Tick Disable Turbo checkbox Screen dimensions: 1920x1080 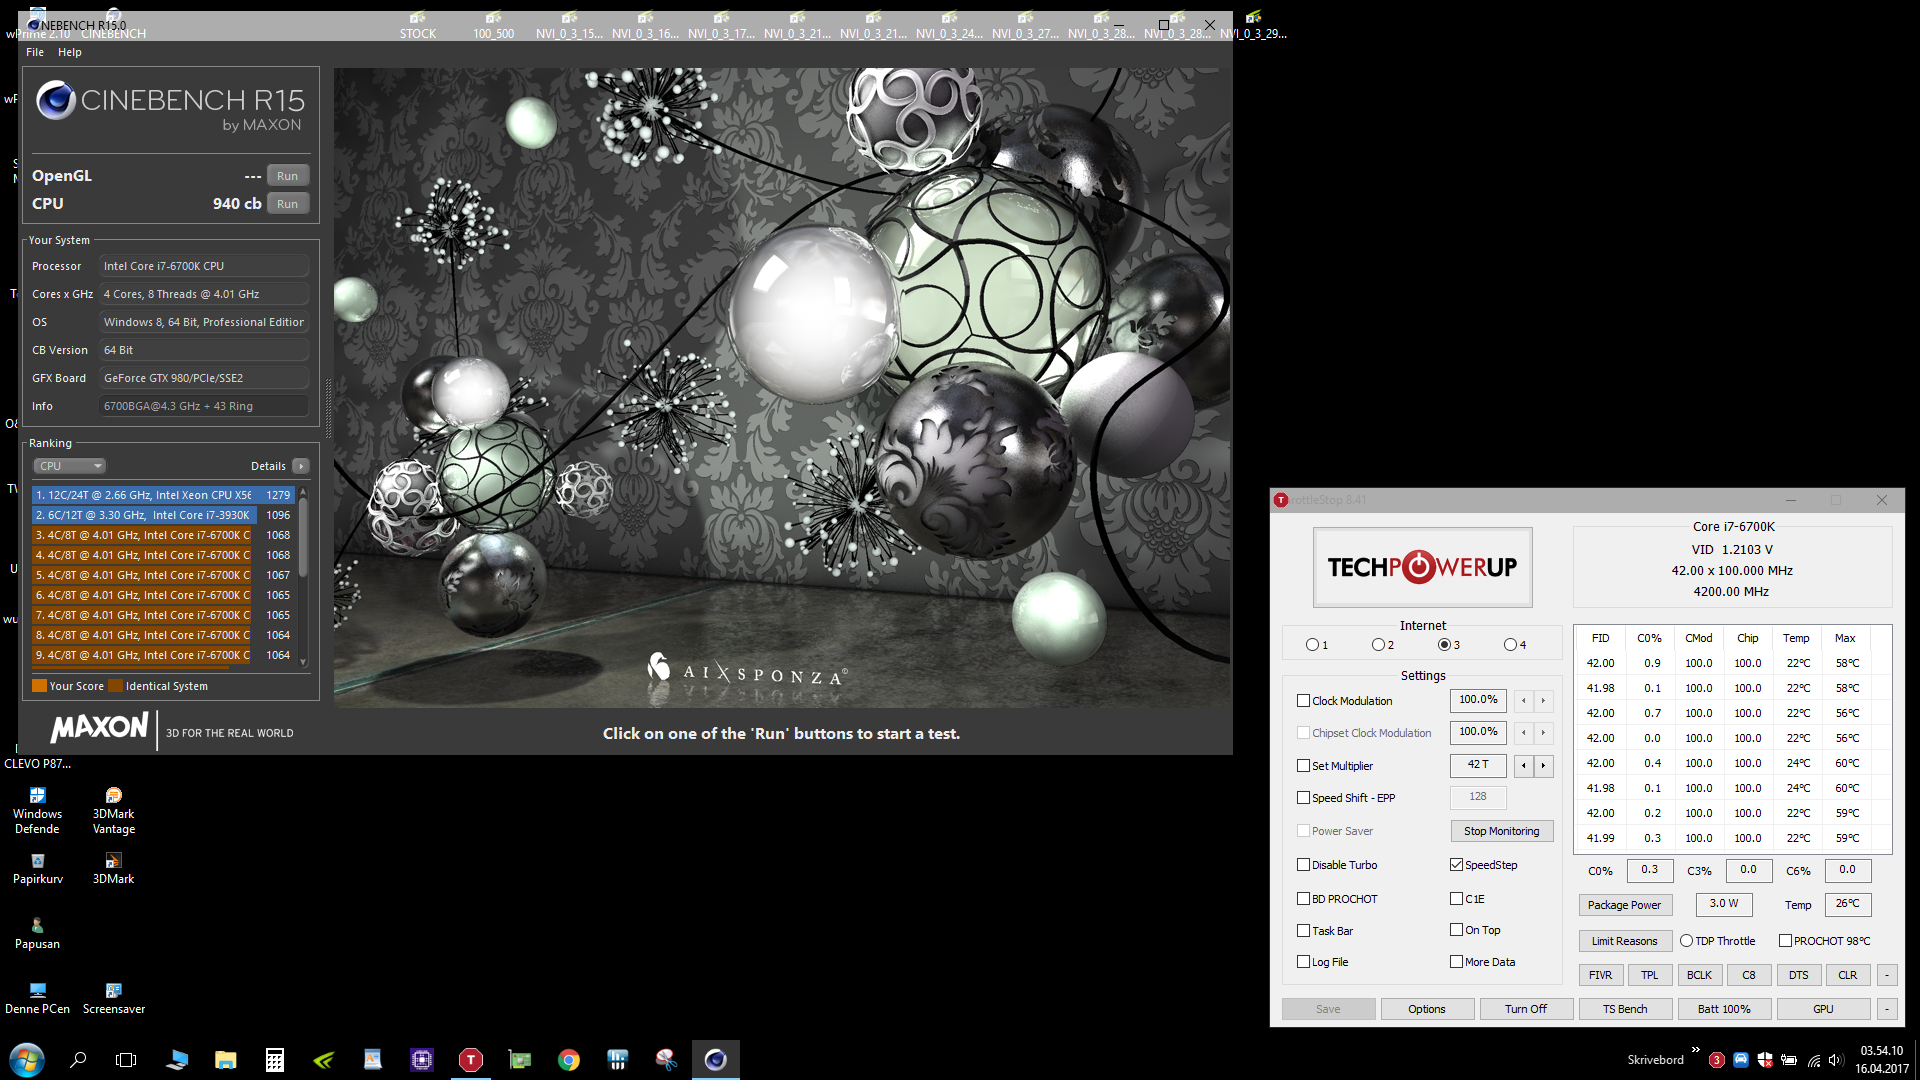tap(1303, 865)
